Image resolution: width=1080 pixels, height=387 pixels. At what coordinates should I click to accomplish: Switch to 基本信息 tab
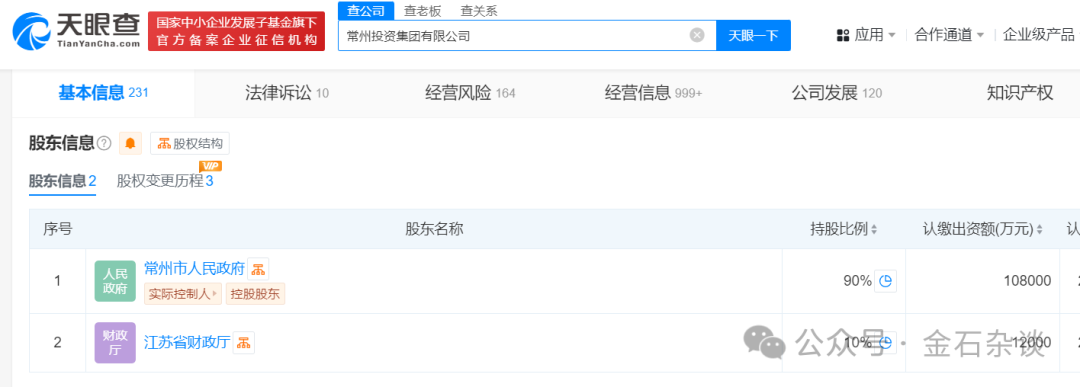pos(103,92)
